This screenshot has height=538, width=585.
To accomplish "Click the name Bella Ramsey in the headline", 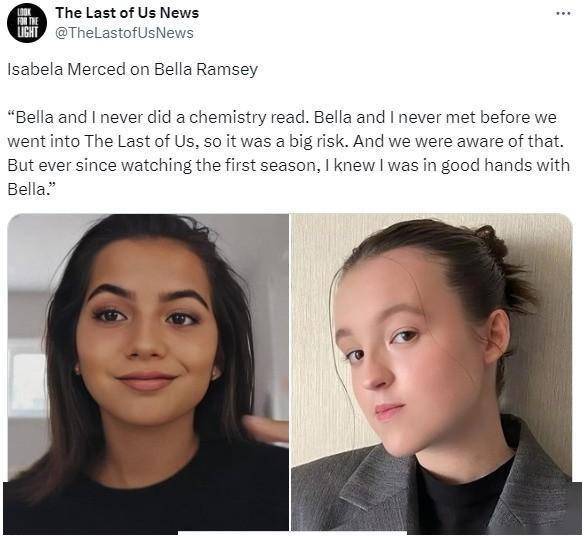I will pos(206,70).
